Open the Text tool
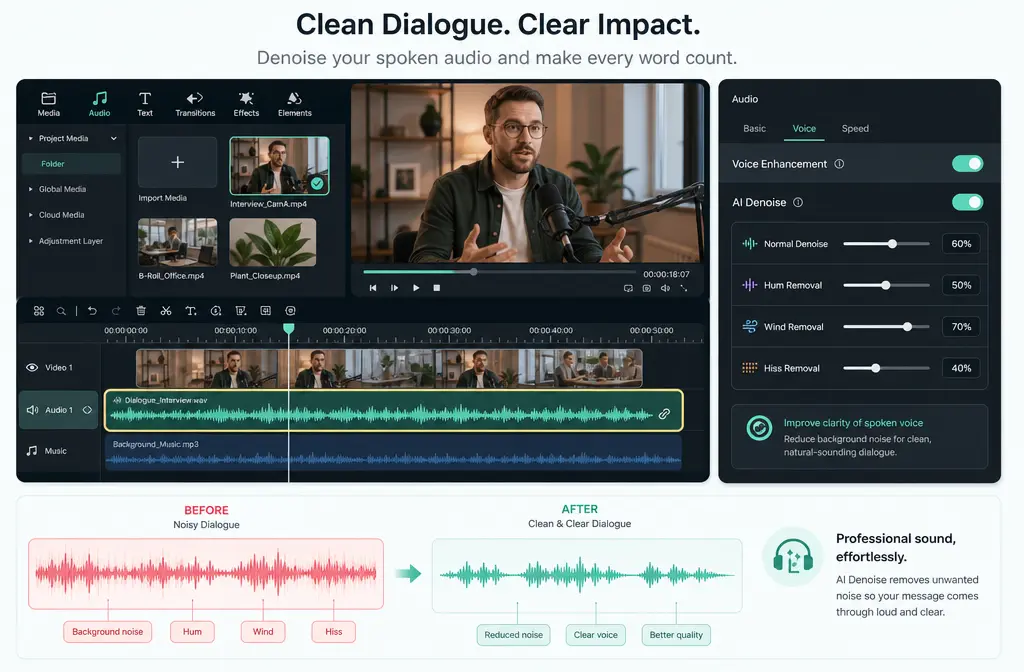Viewport: 1024px width, 672px height. [145, 98]
